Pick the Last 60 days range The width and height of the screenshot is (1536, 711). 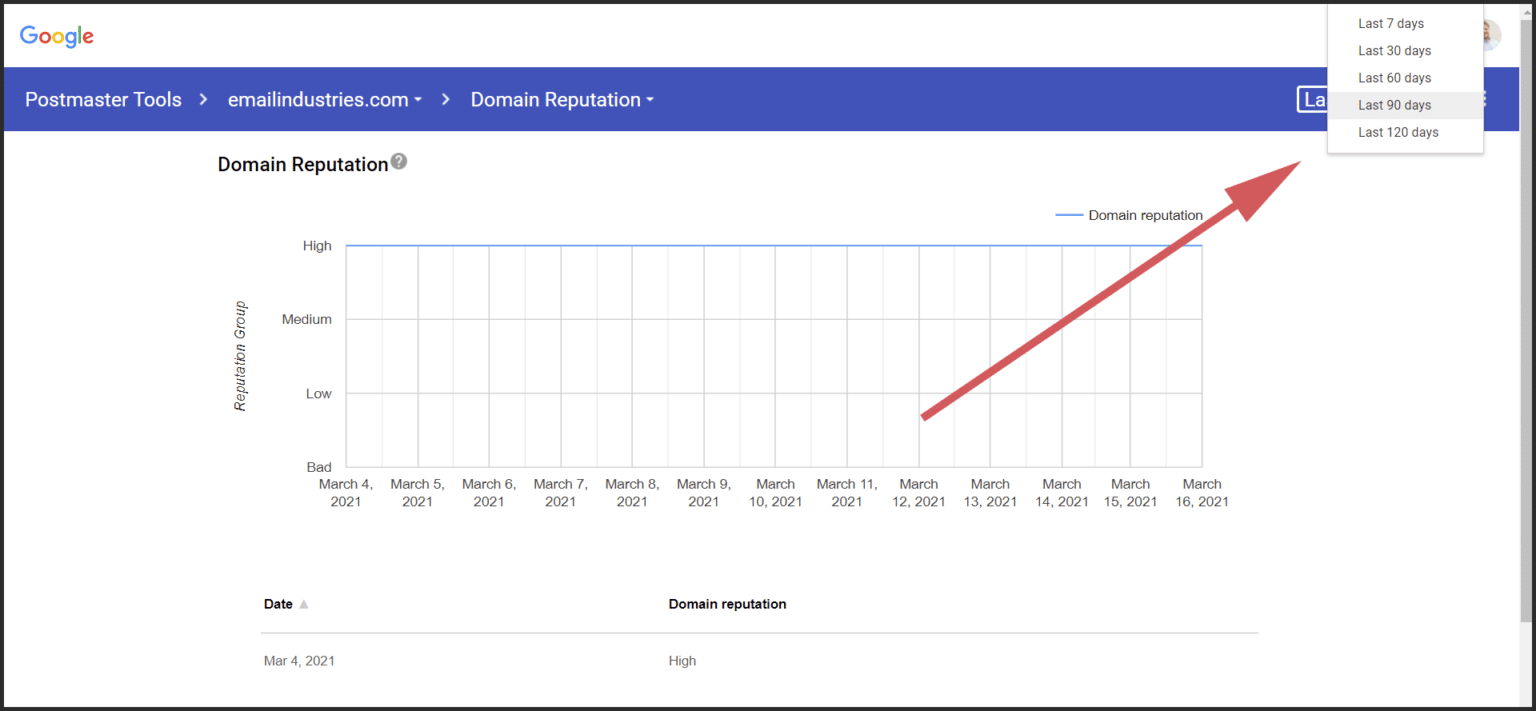(x=1394, y=77)
